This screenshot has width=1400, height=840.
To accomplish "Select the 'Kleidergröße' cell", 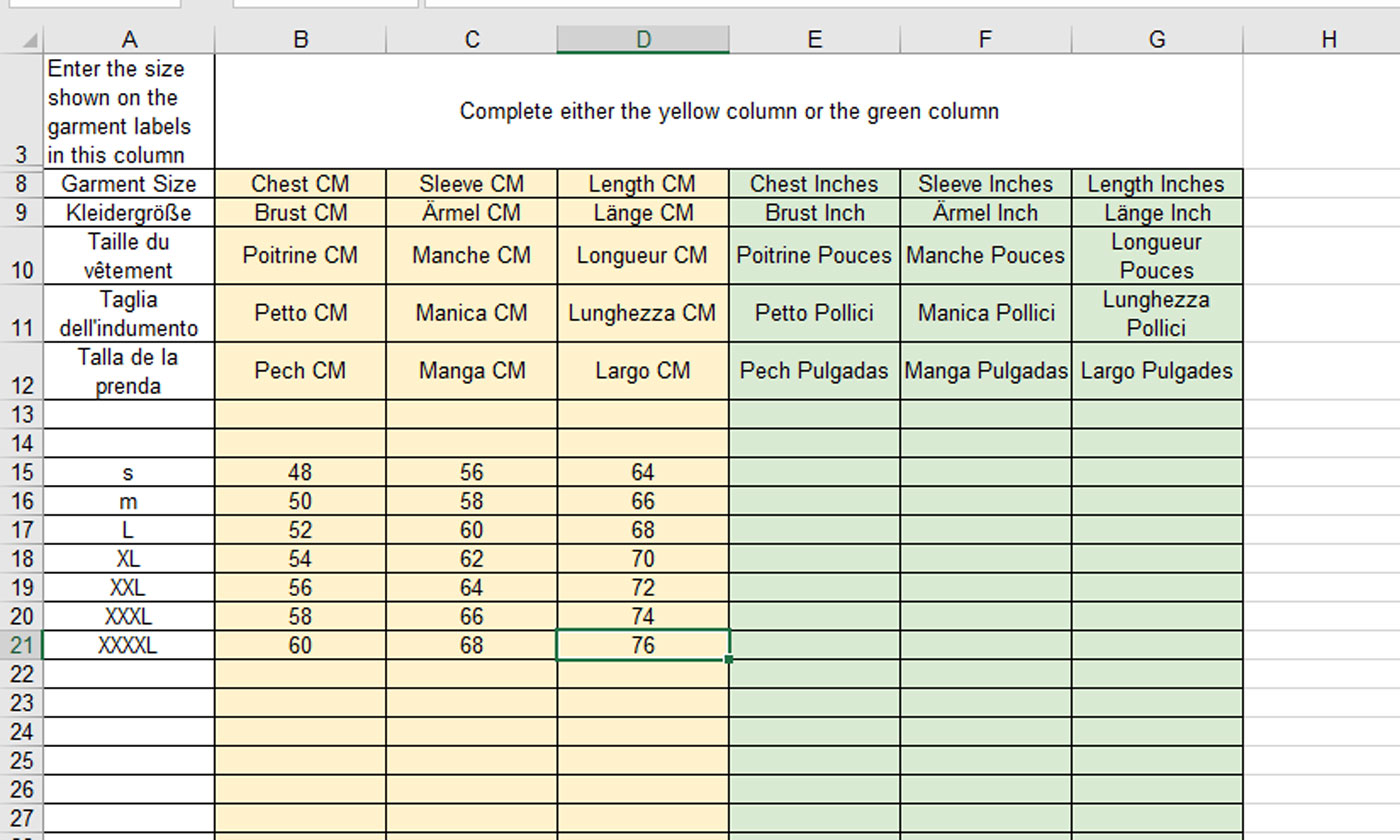I will click(x=129, y=213).
